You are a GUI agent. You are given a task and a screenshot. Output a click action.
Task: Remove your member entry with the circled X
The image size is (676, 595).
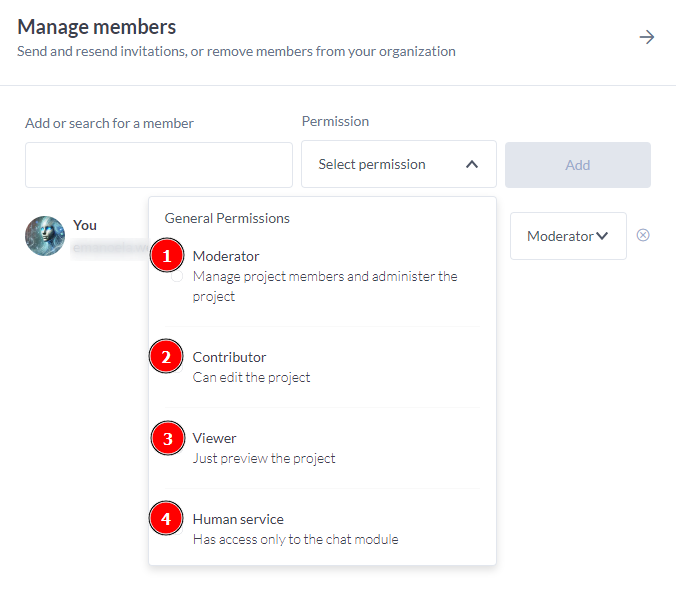[643, 235]
